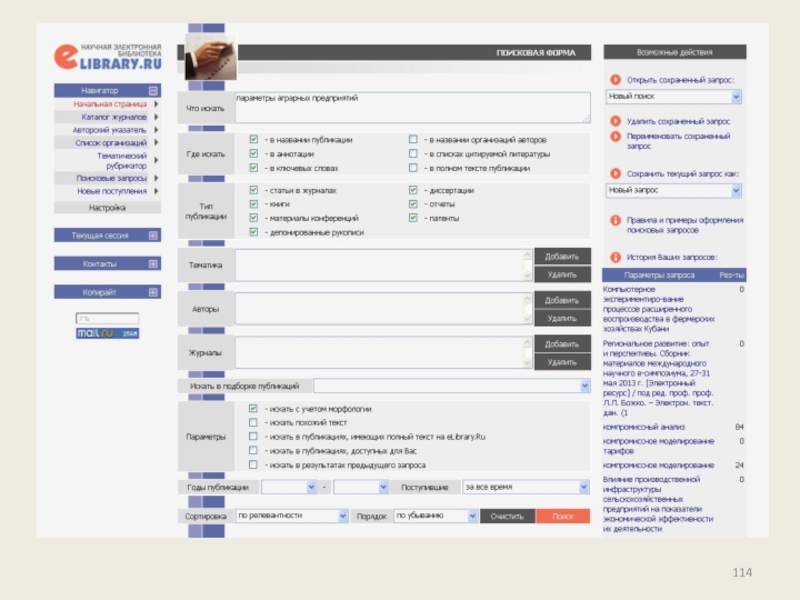
Task: Click the mail.ru rating badge
Action: click(x=107, y=333)
